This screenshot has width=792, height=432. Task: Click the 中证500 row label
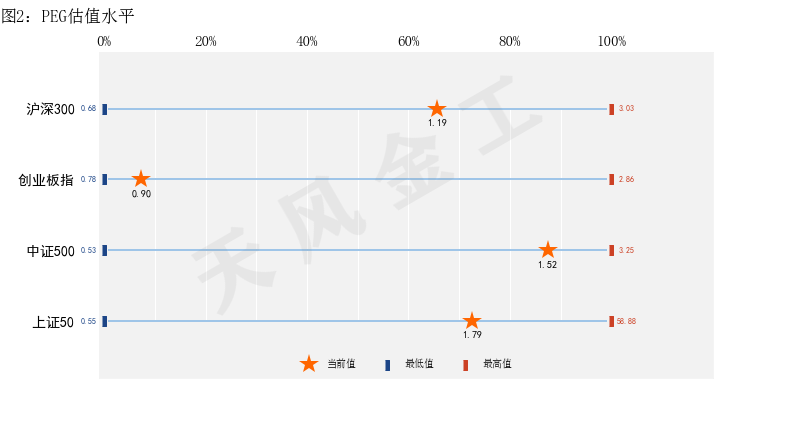pyautogui.click(x=51, y=251)
